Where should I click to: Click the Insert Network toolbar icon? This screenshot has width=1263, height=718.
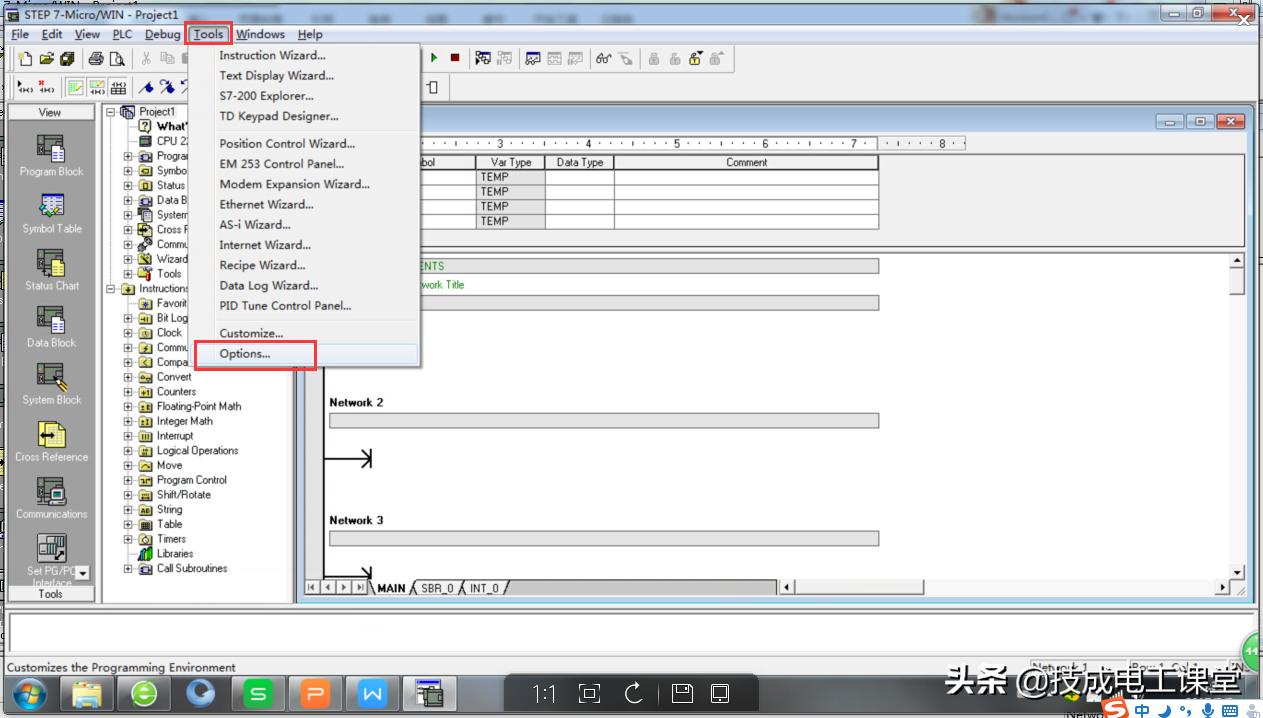click(x=26, y=87)
